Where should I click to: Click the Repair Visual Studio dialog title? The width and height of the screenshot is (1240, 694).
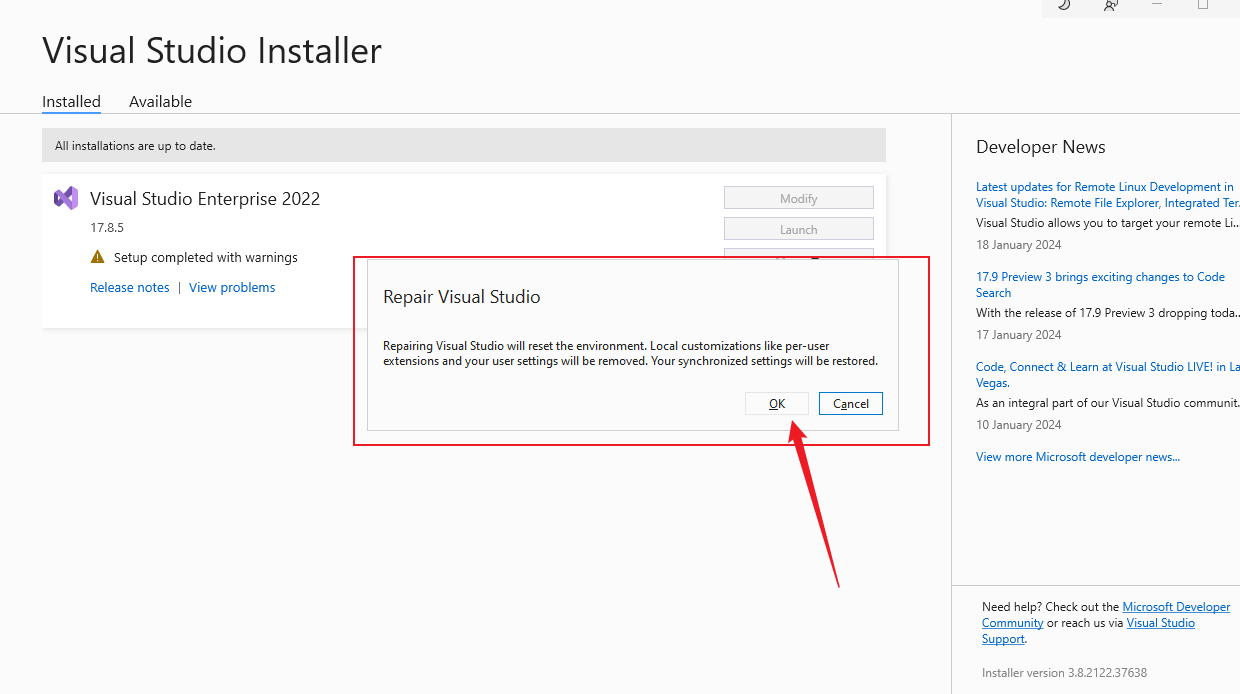(462, 297)
